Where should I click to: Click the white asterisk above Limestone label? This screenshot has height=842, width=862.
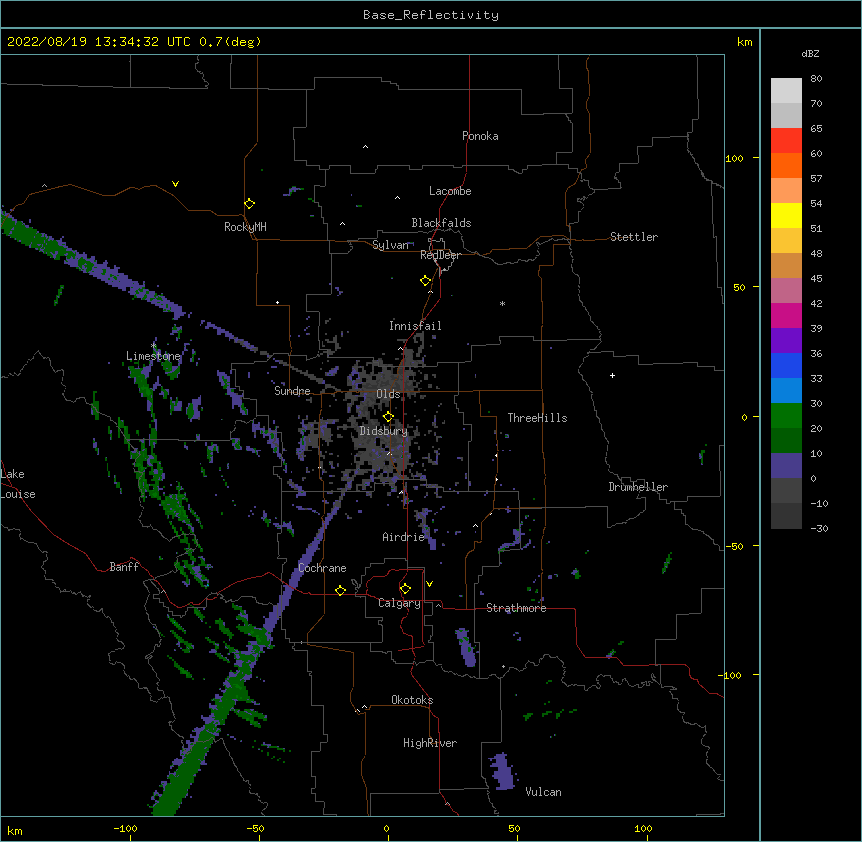click(154, 346)
